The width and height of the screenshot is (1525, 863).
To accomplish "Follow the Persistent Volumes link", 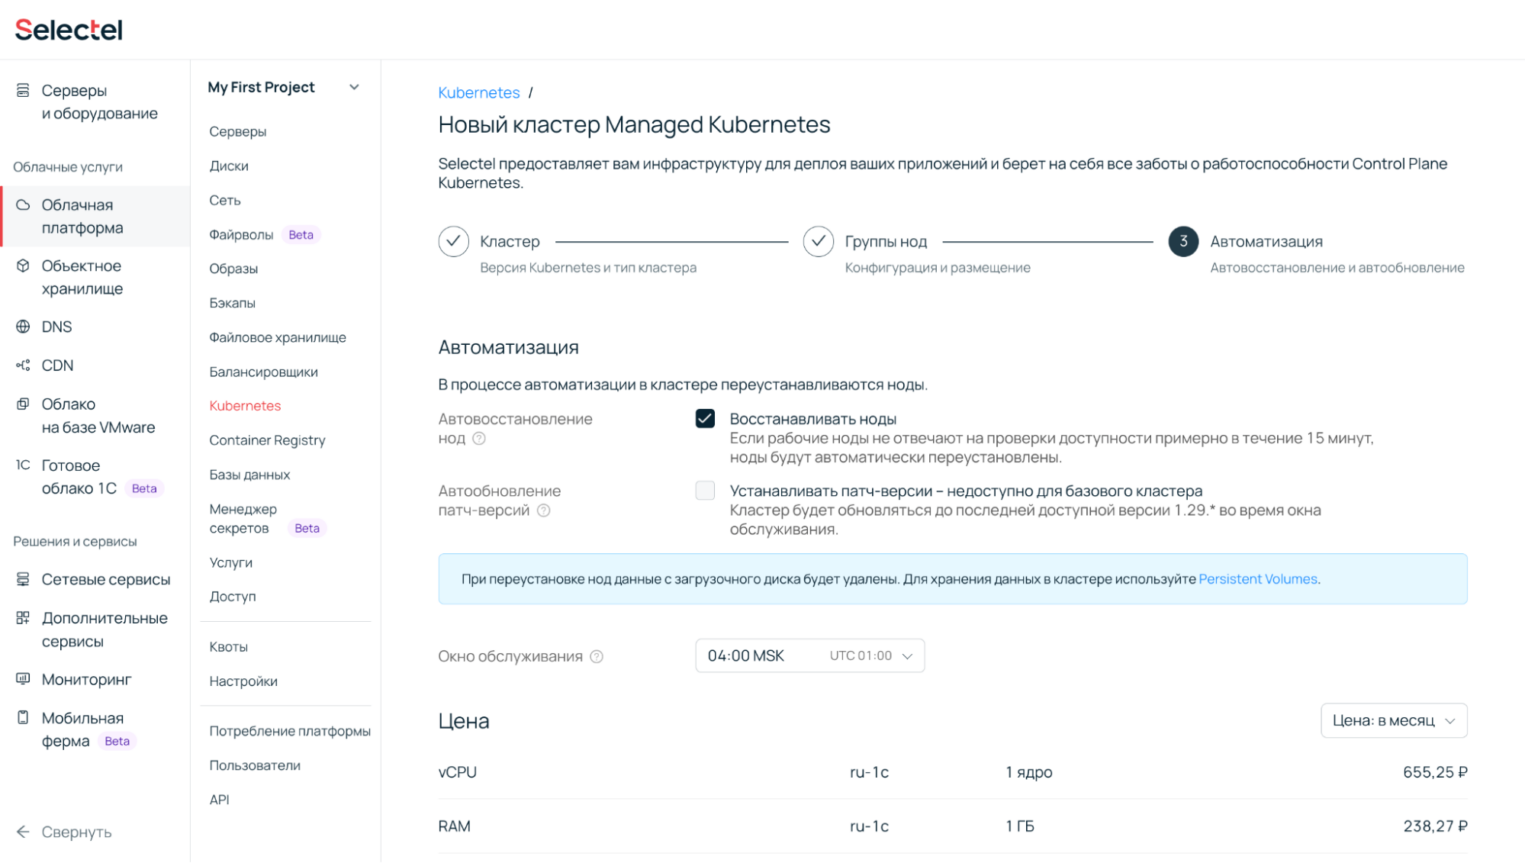I will click(1258, 579).
